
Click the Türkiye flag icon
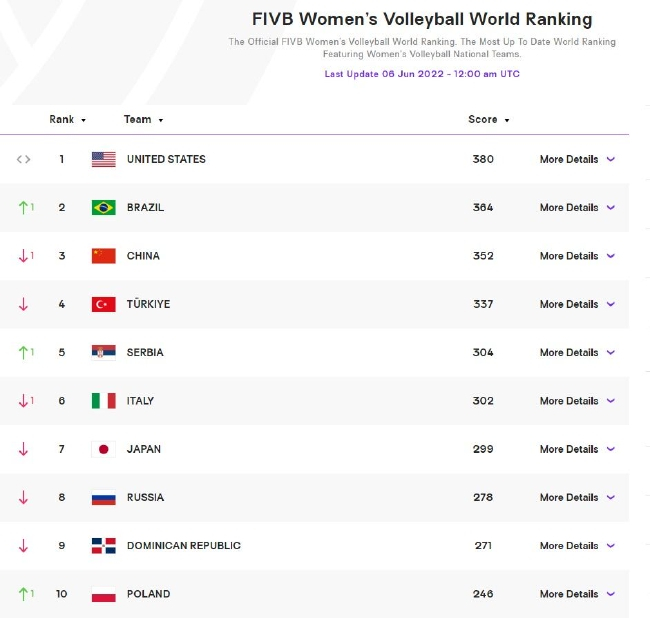click(x=104, y=304)
